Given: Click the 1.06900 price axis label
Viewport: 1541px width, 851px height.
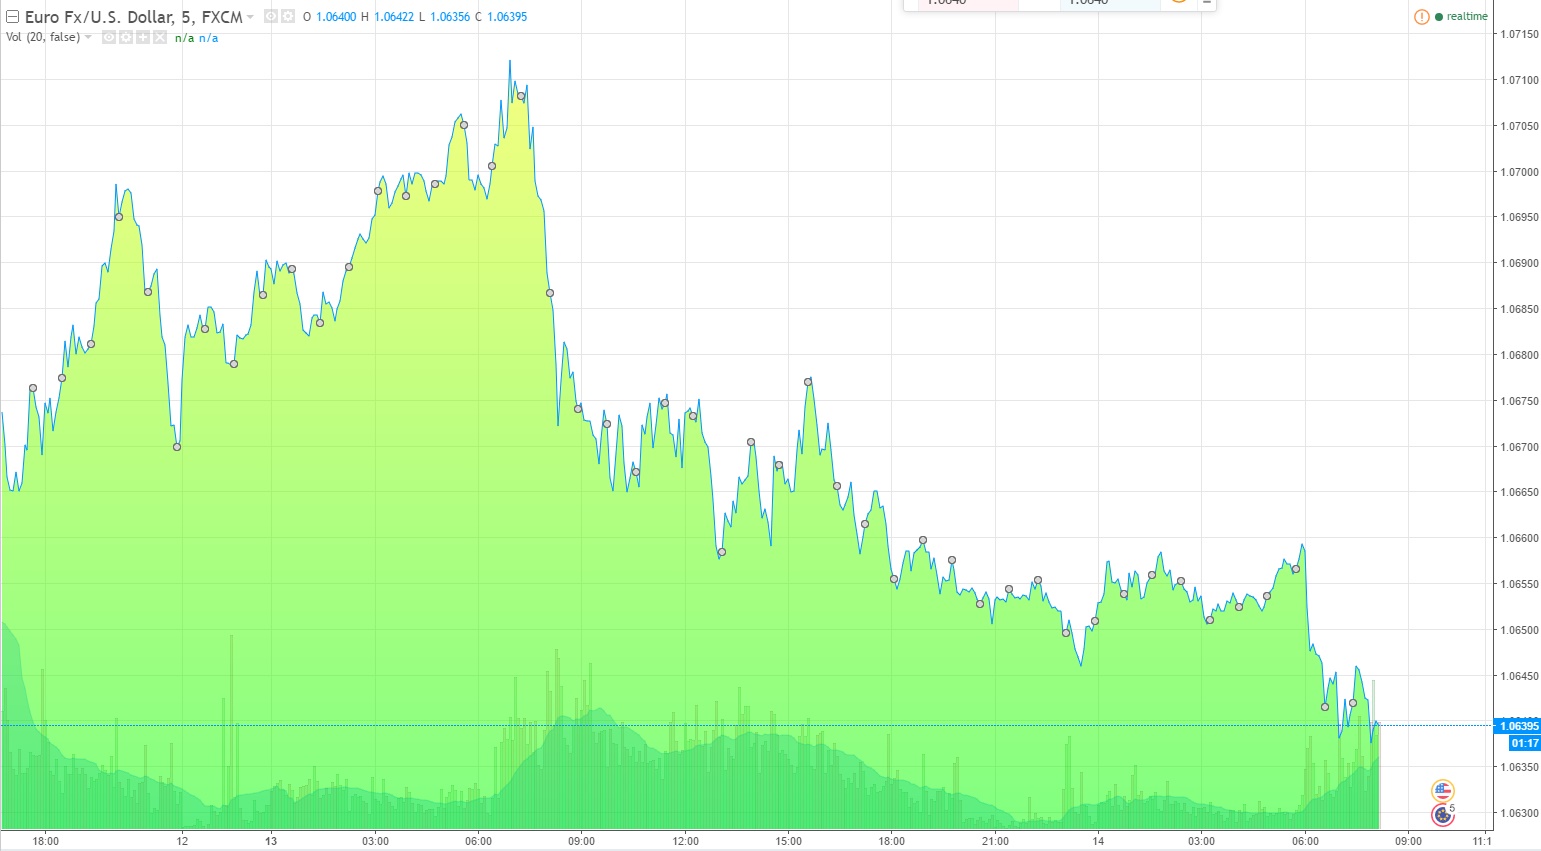Looking at the screenshot, I should pyautogui.click(x=1519, y=263).
